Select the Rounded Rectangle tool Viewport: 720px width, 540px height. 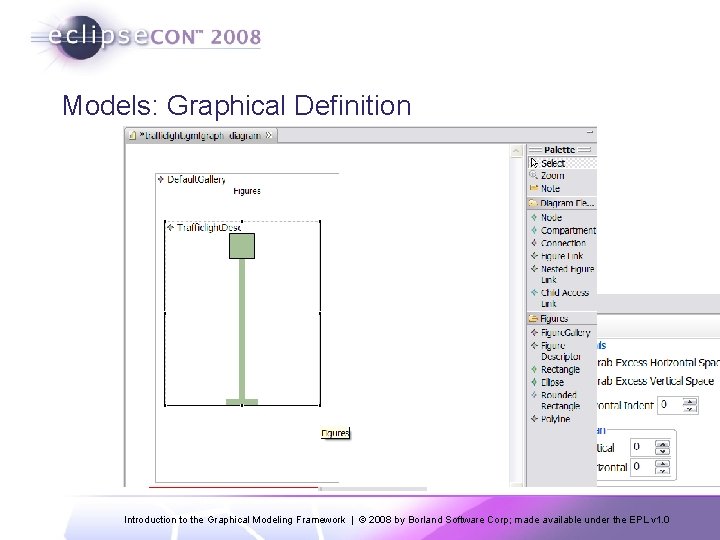click(x=562, y=400)
